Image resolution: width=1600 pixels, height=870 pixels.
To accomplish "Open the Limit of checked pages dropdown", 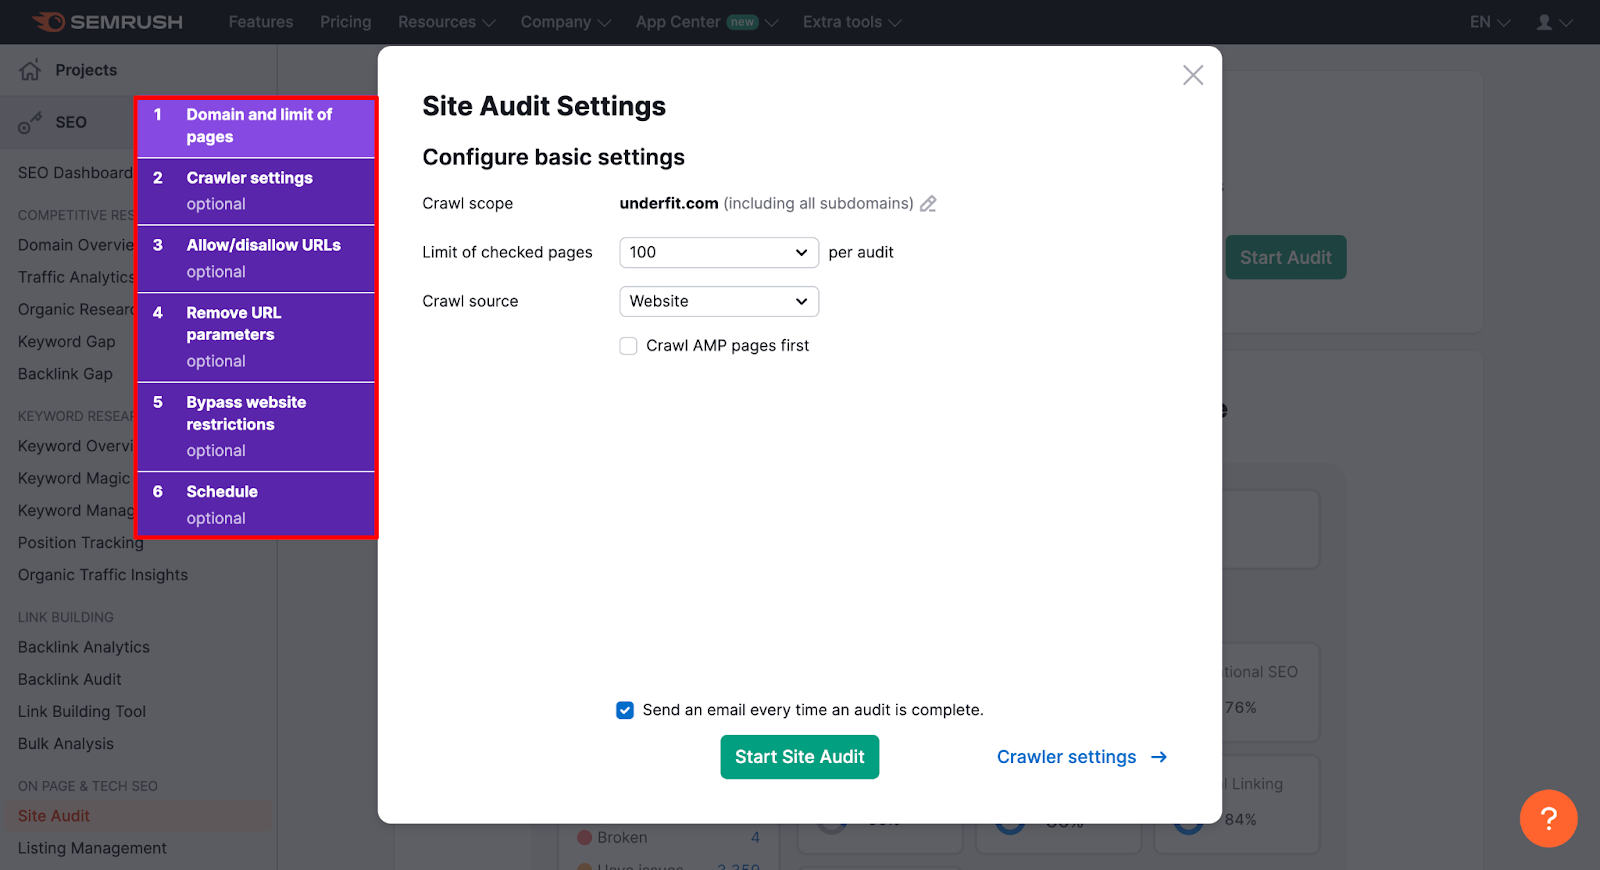I will tap(719, 252).
